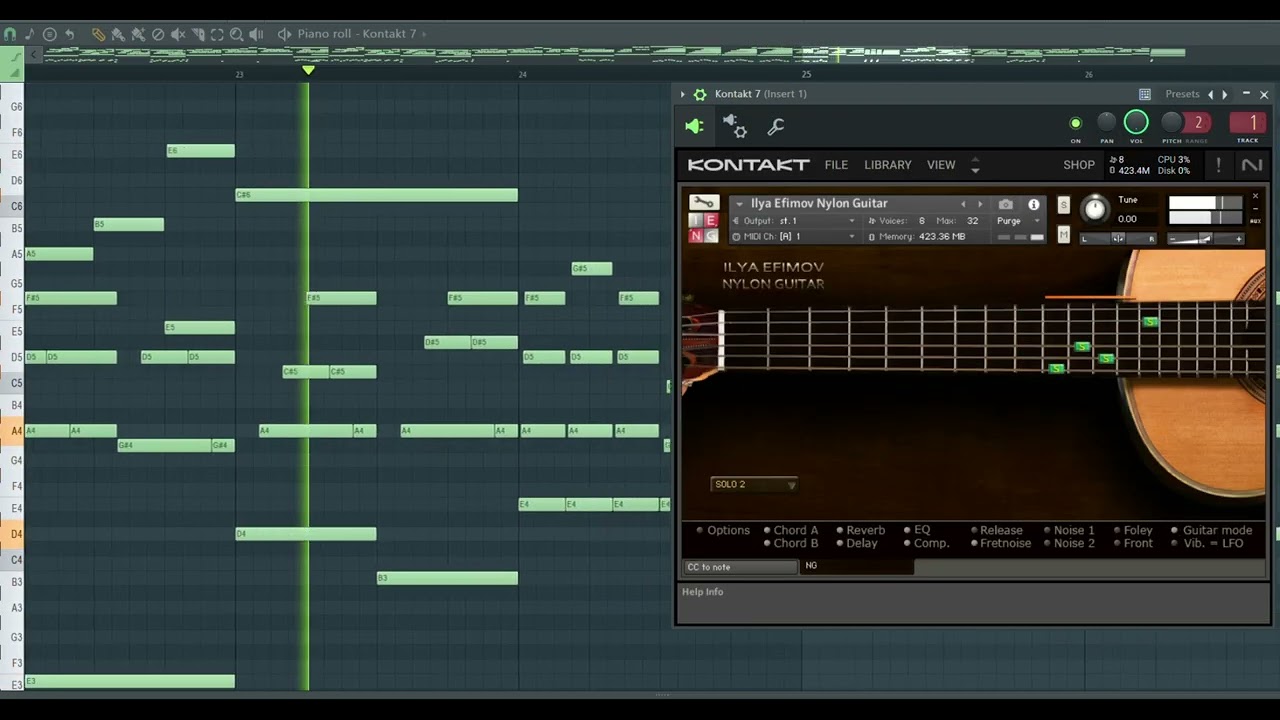Click the long C#6 note in piano roll
The image size is (1280, 720).
377,195
